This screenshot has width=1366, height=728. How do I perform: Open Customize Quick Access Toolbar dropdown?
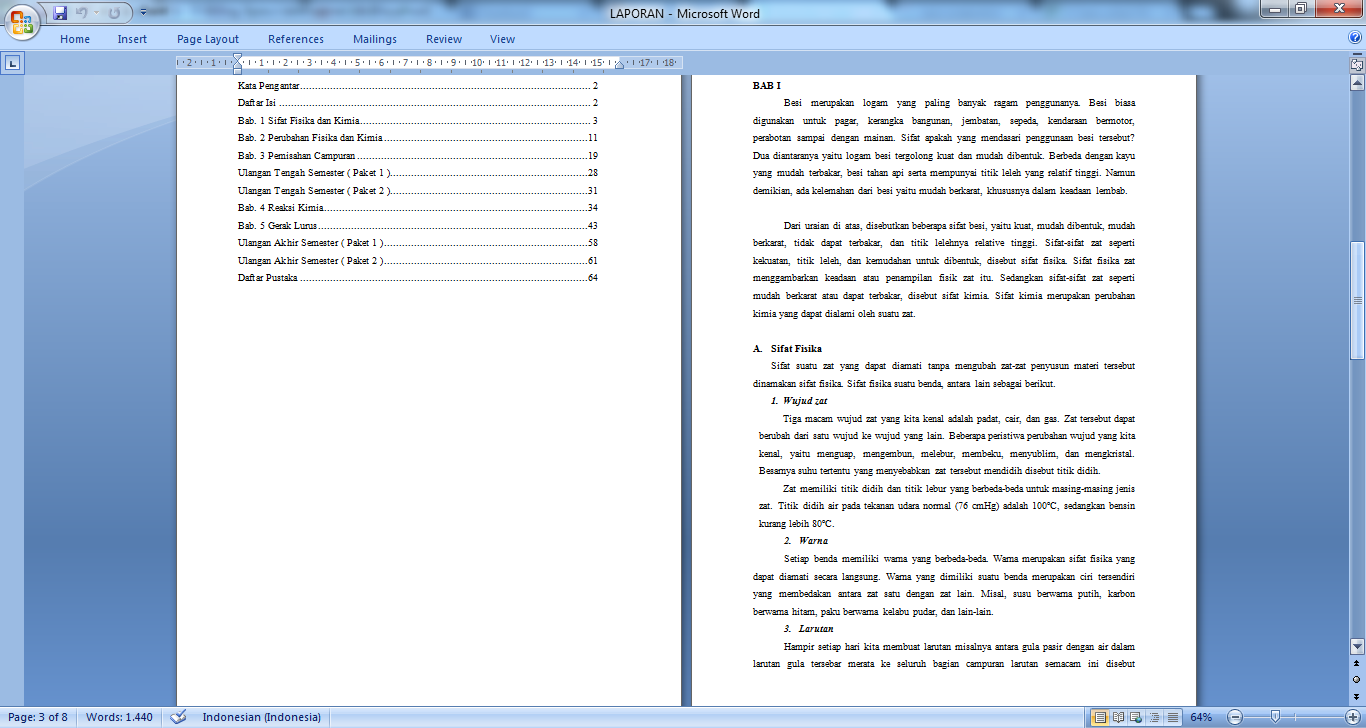point(144,13)
